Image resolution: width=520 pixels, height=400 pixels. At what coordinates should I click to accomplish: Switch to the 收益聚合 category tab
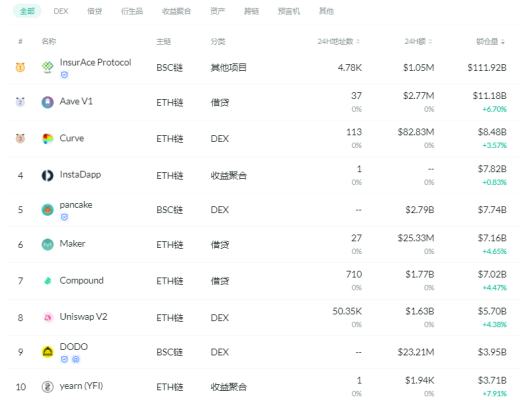click(176, 11)
